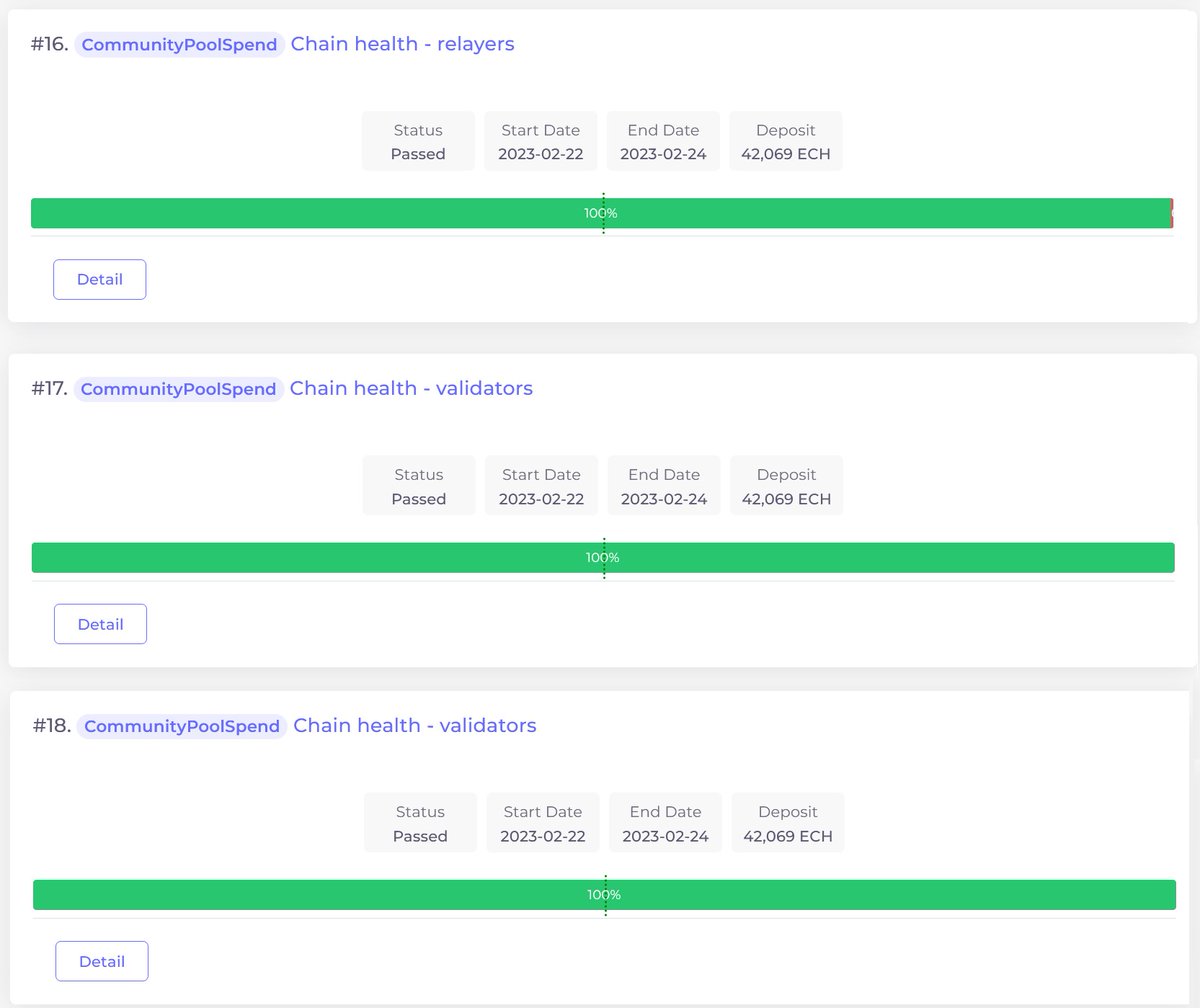Expand details for proposal #17
This screenshot has height=1008, width=1200.
coord(100,623)
